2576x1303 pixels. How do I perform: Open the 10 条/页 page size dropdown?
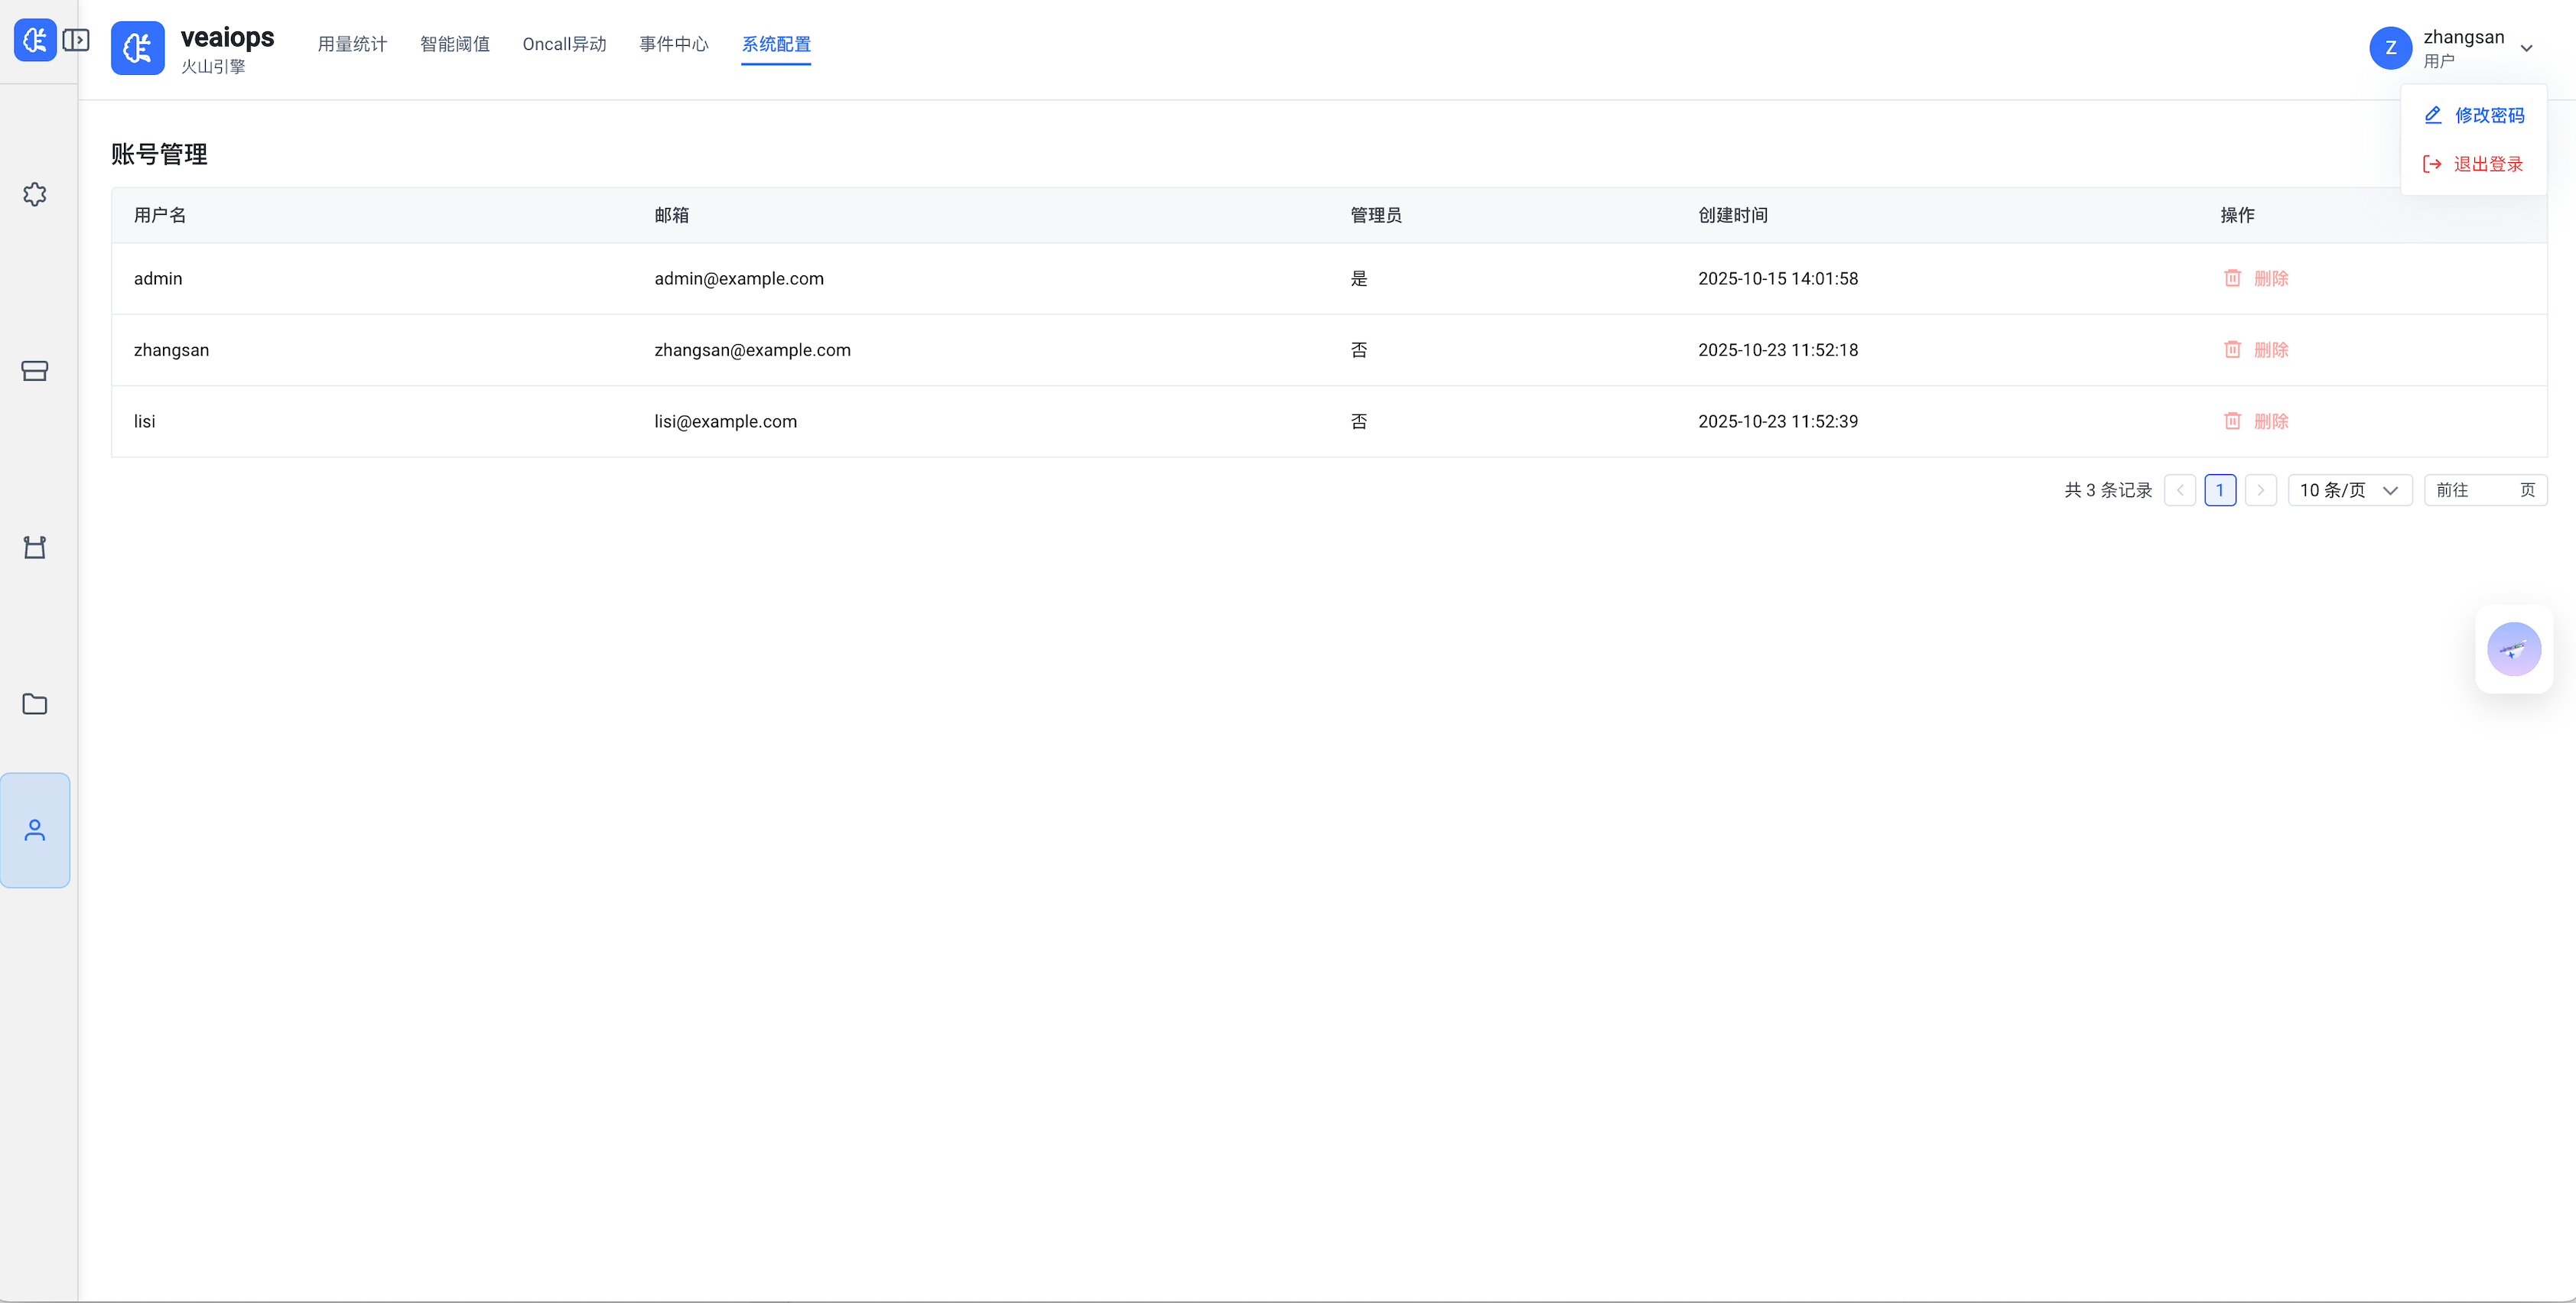(x=2349, y=490)
